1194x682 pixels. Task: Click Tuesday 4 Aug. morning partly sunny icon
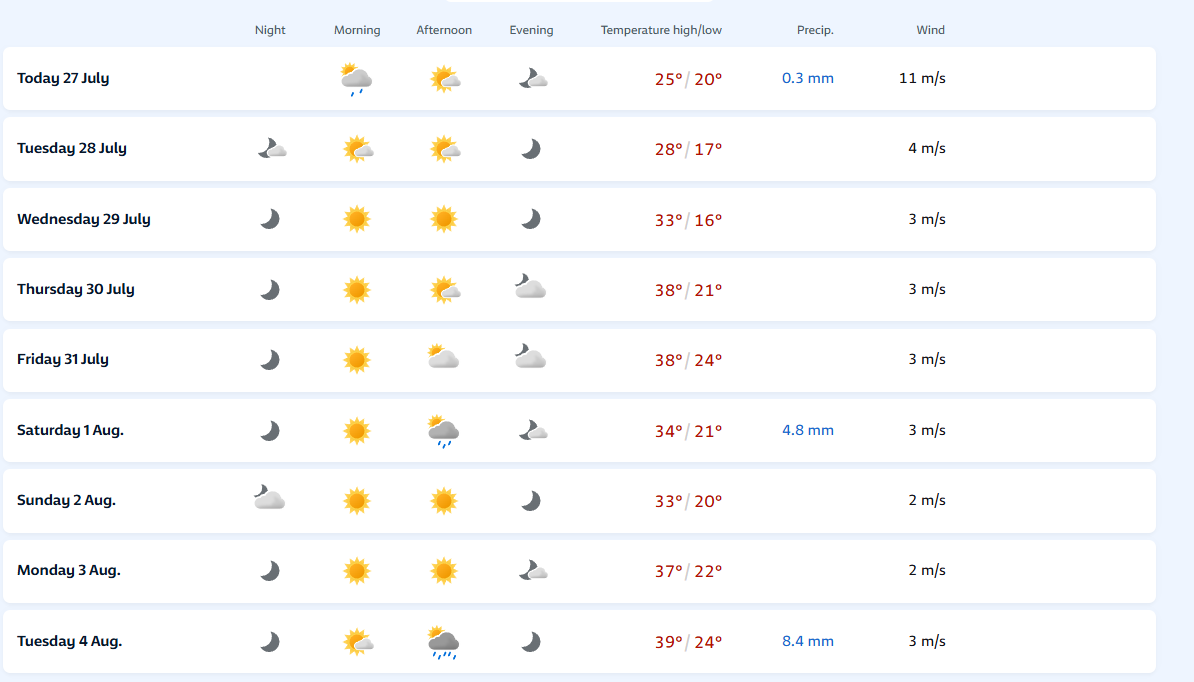[x=358, y=642]
